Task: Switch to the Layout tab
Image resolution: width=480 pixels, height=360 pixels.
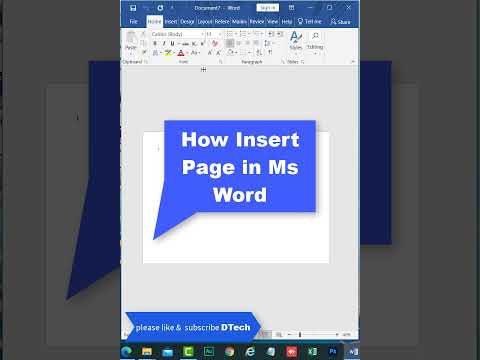Action: click(205, 21)
